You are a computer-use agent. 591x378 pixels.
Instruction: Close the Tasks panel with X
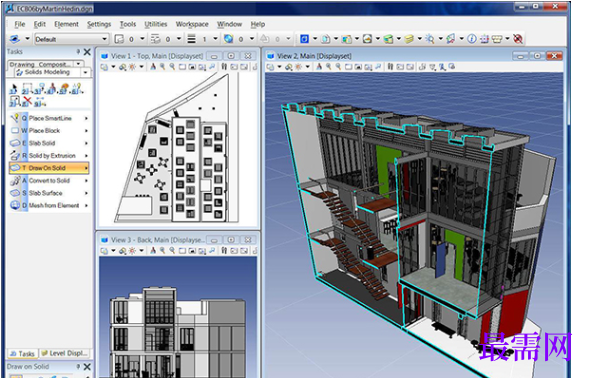(87, 52)
